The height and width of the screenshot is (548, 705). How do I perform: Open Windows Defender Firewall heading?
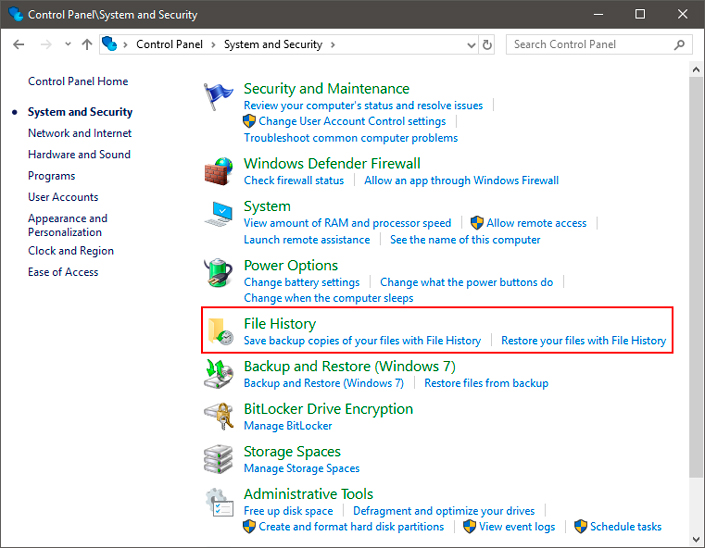(x=332, y=163)
